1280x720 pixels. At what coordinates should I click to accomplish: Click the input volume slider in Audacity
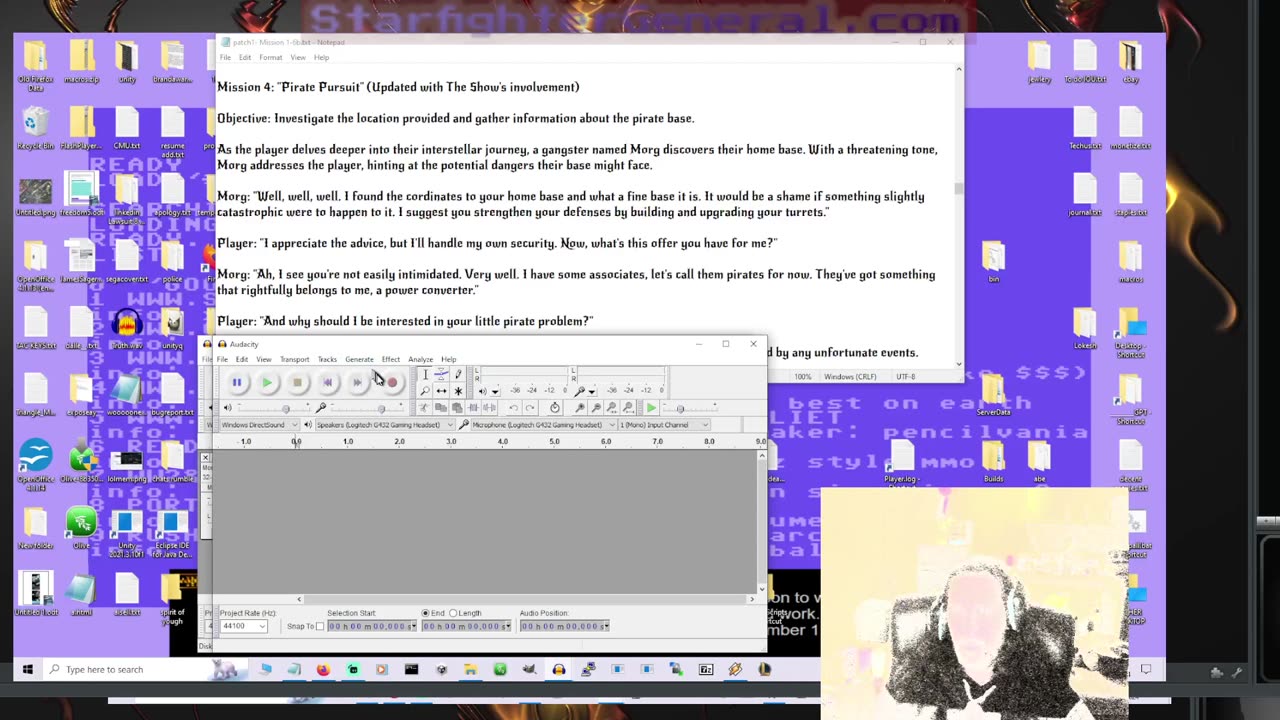[366, 407]
